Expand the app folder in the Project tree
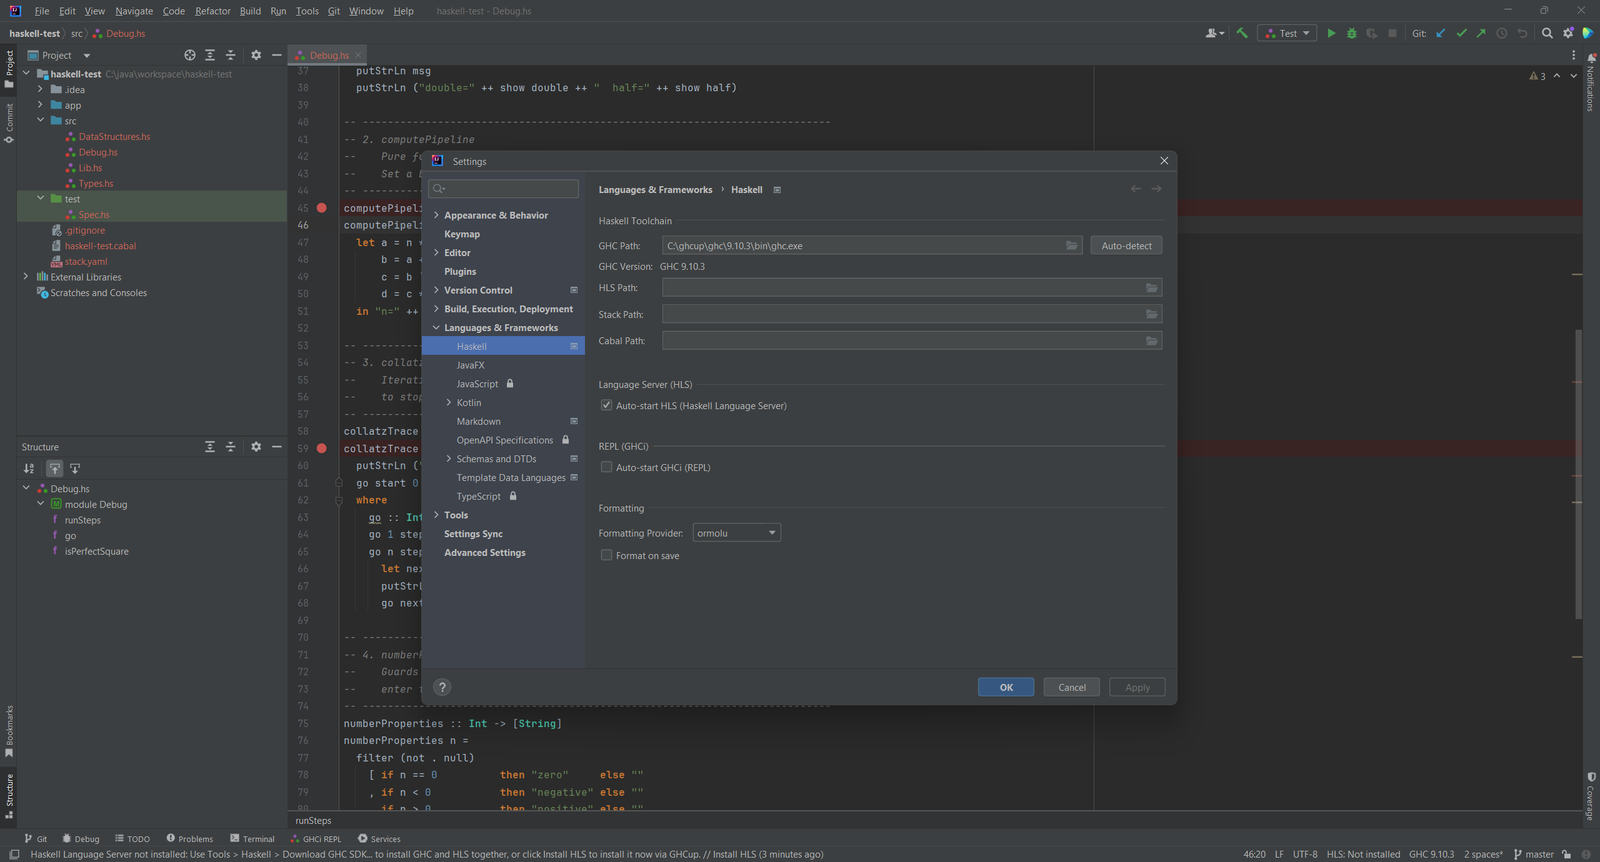This screenshot has height=862, width=1600. point(40,105)
